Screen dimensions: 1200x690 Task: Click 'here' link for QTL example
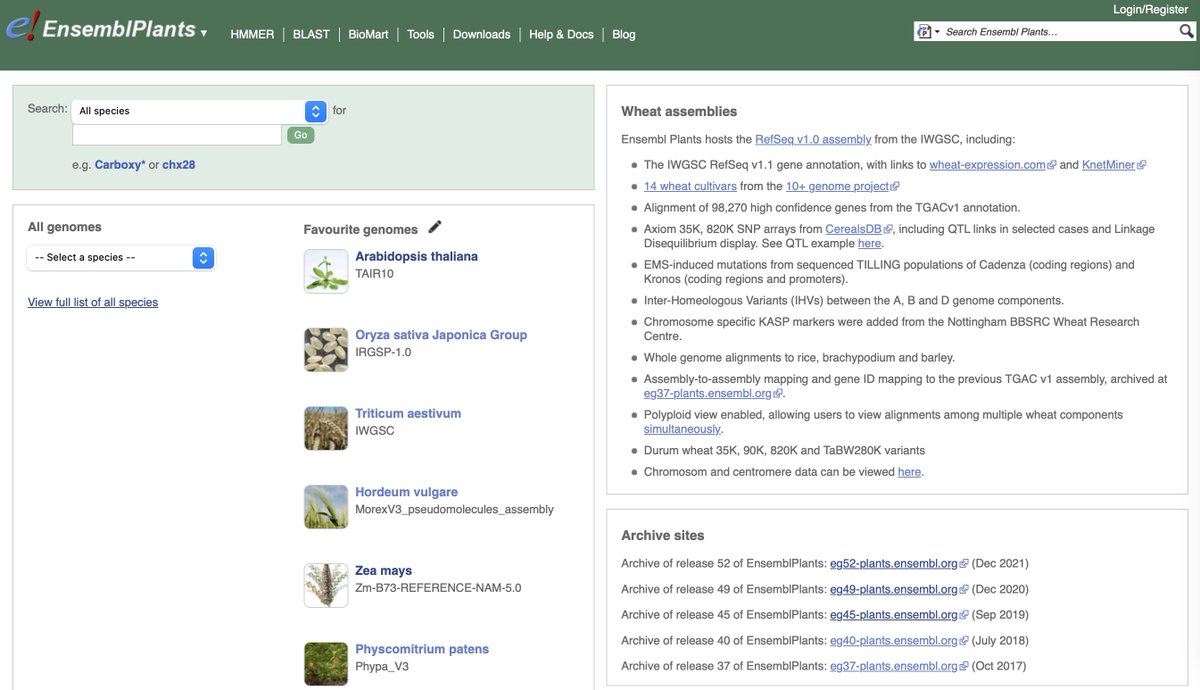point(869,243)
